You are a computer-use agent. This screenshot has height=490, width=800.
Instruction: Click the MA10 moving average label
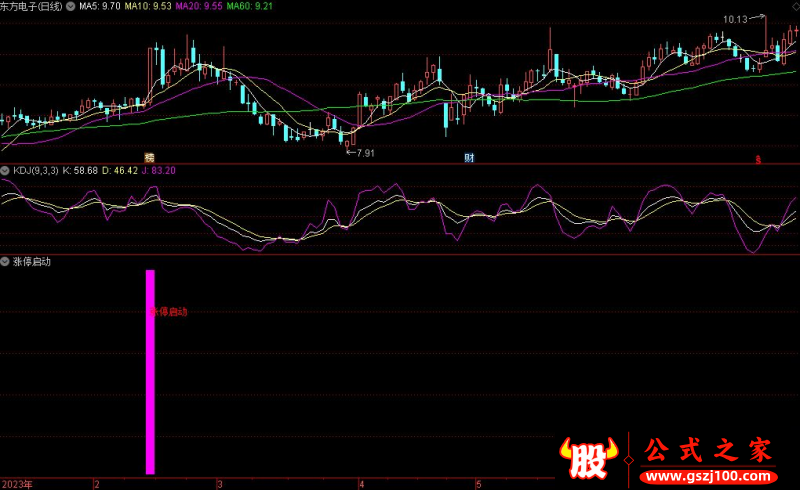146,6
